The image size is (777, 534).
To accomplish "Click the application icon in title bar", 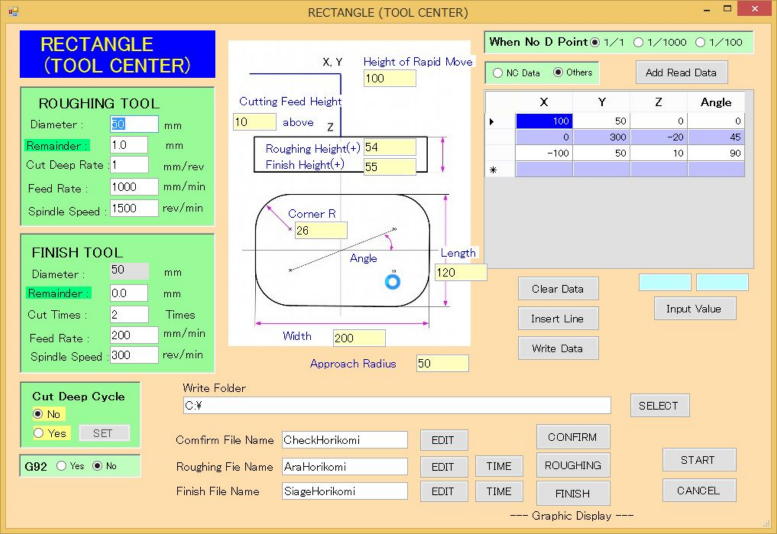I will pos(13,12).
